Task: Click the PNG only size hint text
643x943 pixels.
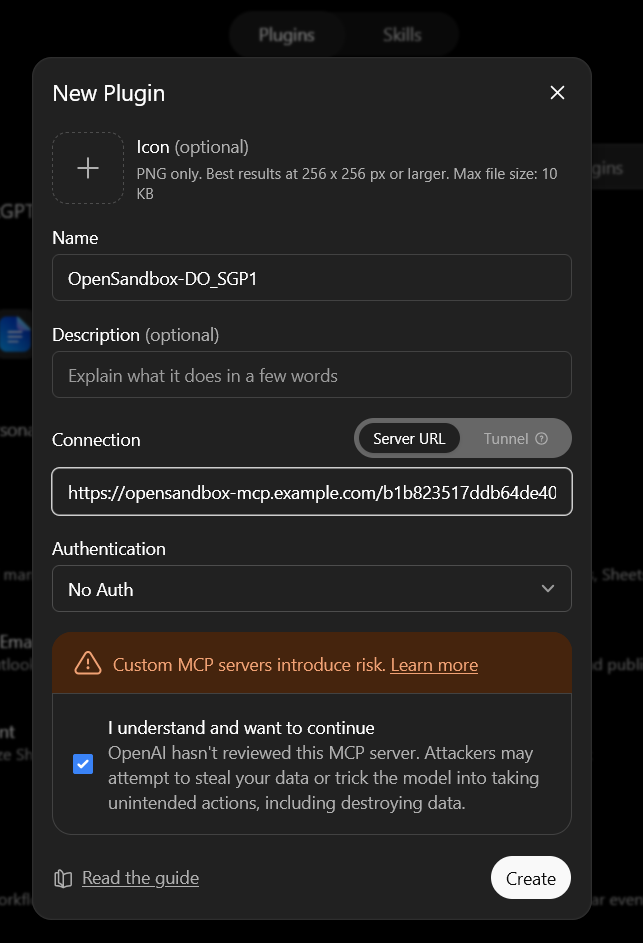Action: pos(347,183)
